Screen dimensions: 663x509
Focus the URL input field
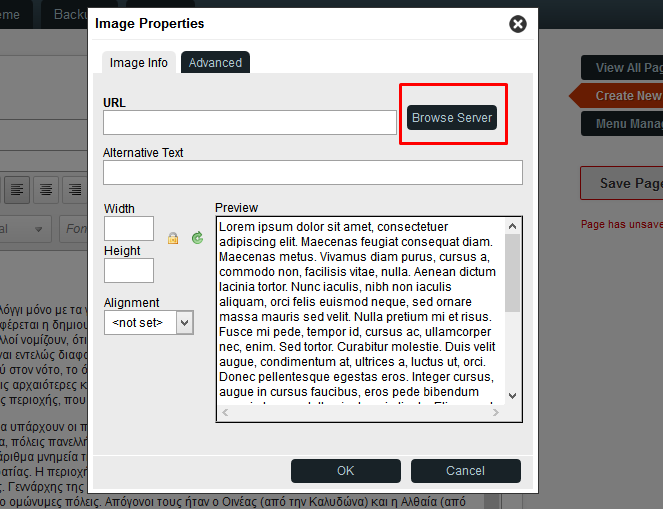click(250, 123)
